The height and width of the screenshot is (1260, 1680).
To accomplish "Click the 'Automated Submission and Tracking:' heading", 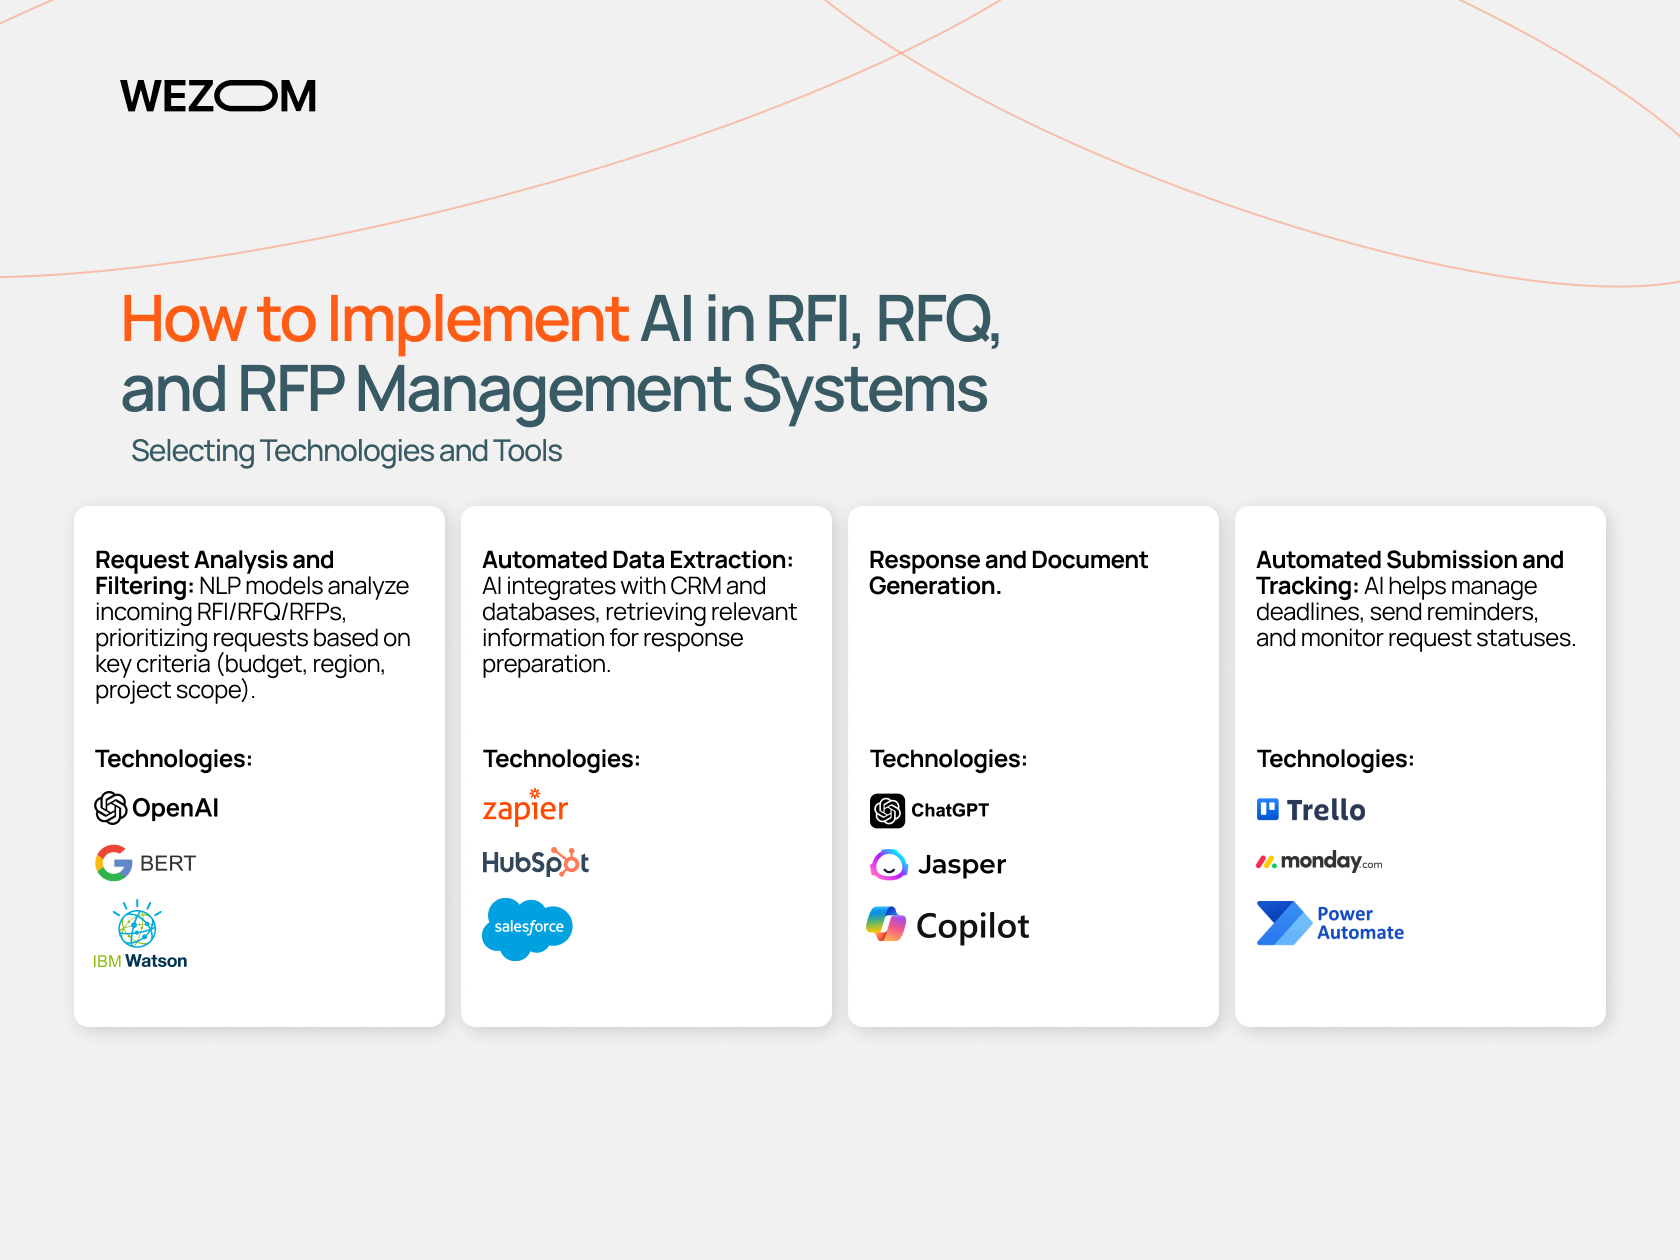I will point(1409,573).
